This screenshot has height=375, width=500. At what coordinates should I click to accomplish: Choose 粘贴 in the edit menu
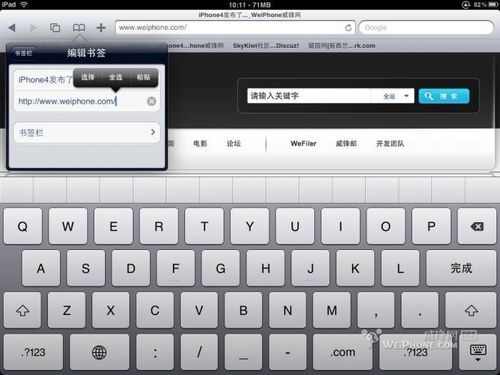pos(144,77)
